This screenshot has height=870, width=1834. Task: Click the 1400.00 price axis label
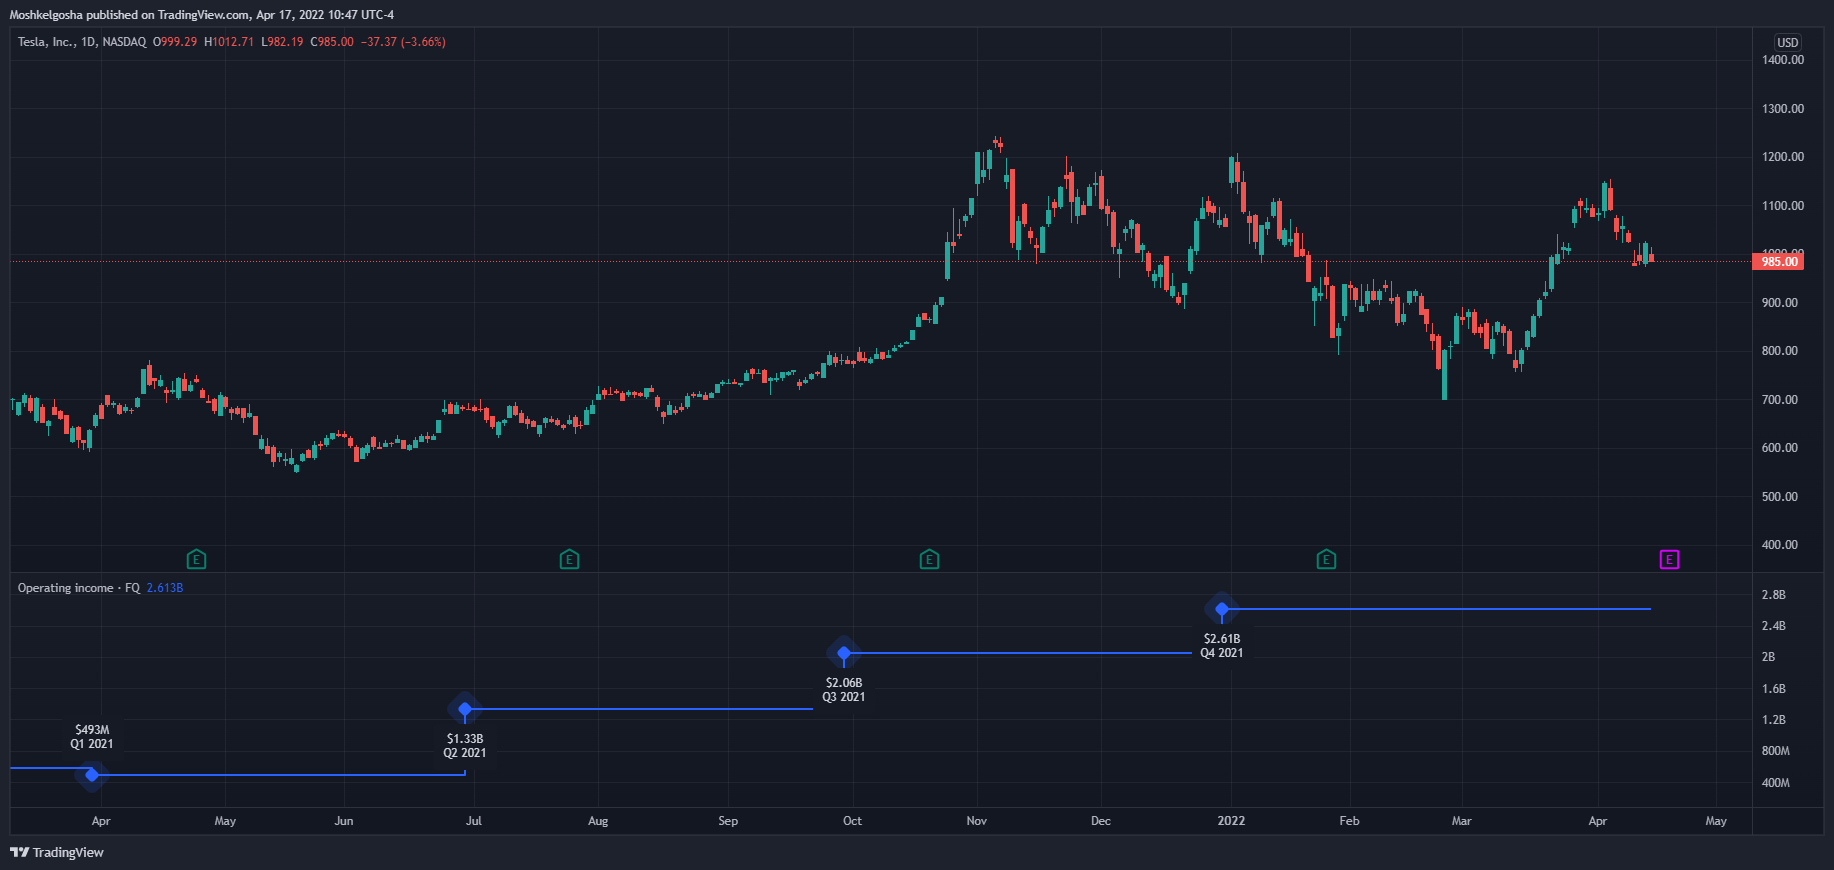coord(1783,60)
